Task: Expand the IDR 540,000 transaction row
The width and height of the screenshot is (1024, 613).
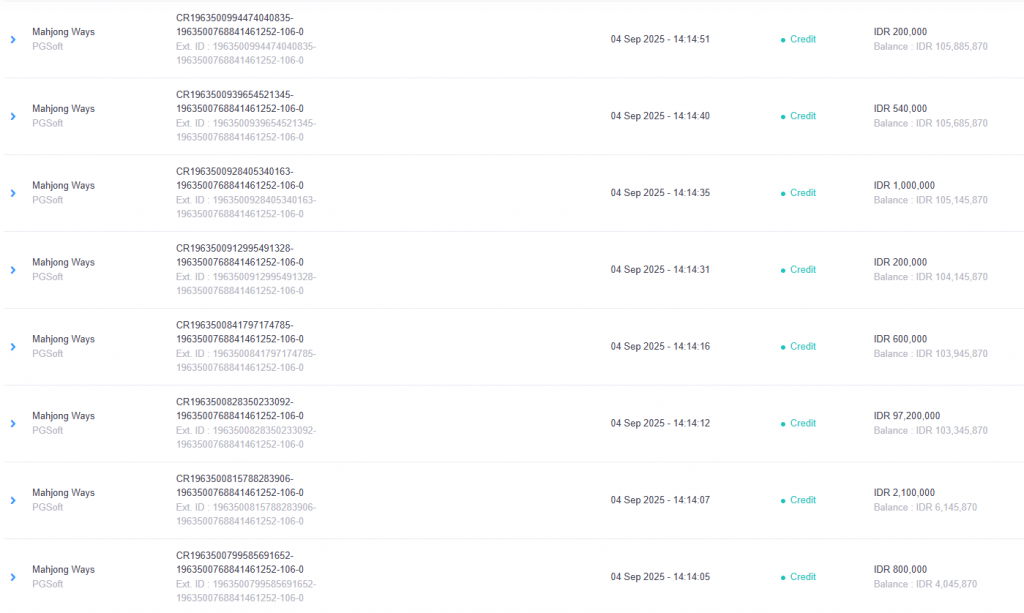Action: click(13, 116)
